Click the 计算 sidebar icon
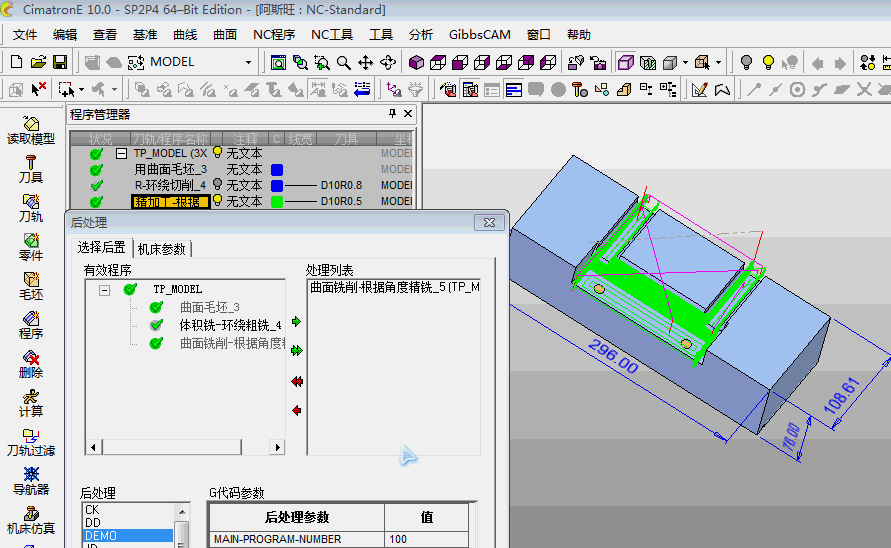 pyautogui.click(x=31, y=403)
